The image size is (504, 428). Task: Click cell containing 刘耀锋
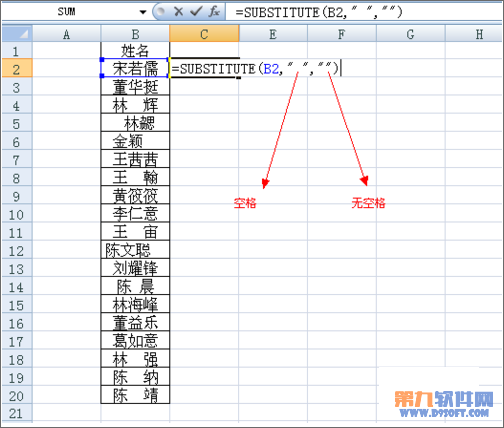[135, 268]
